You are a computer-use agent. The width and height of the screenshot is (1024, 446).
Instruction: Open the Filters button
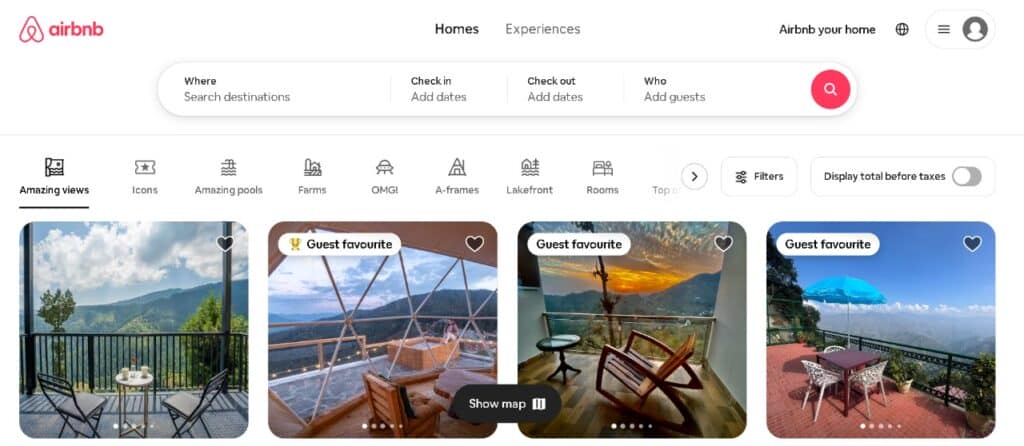(759, 176)
